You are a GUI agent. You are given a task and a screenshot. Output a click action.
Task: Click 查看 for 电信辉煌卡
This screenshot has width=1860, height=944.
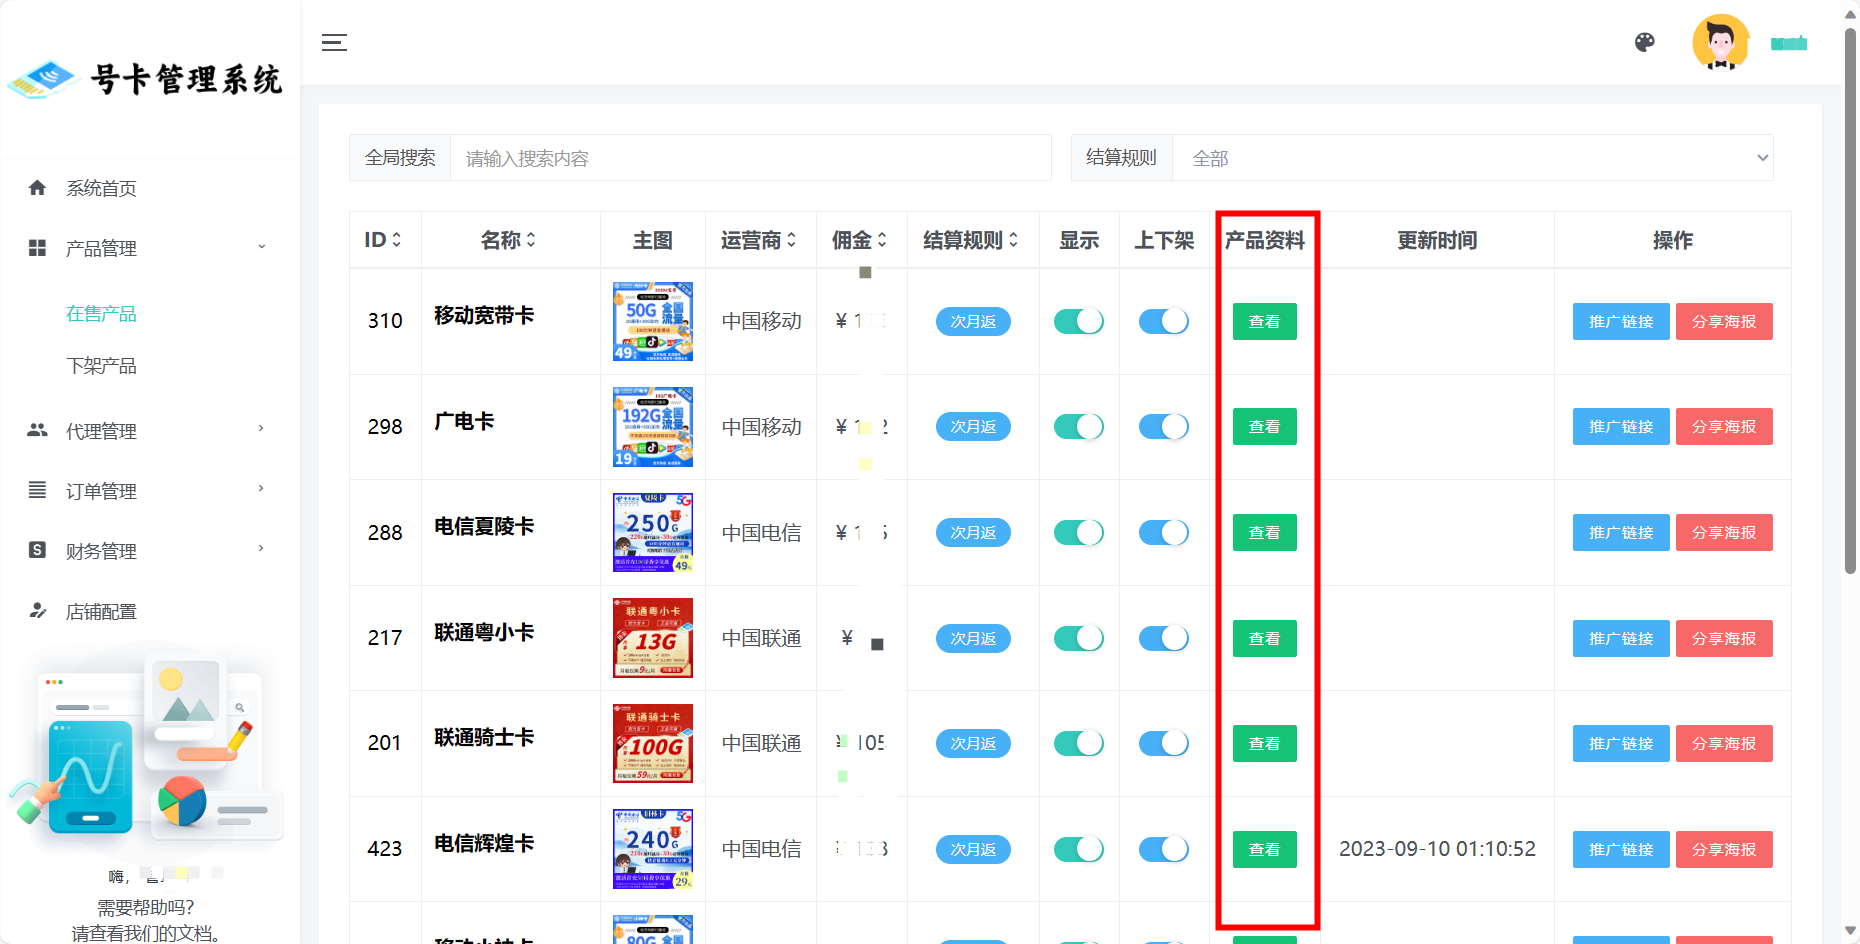(1264, 849)
